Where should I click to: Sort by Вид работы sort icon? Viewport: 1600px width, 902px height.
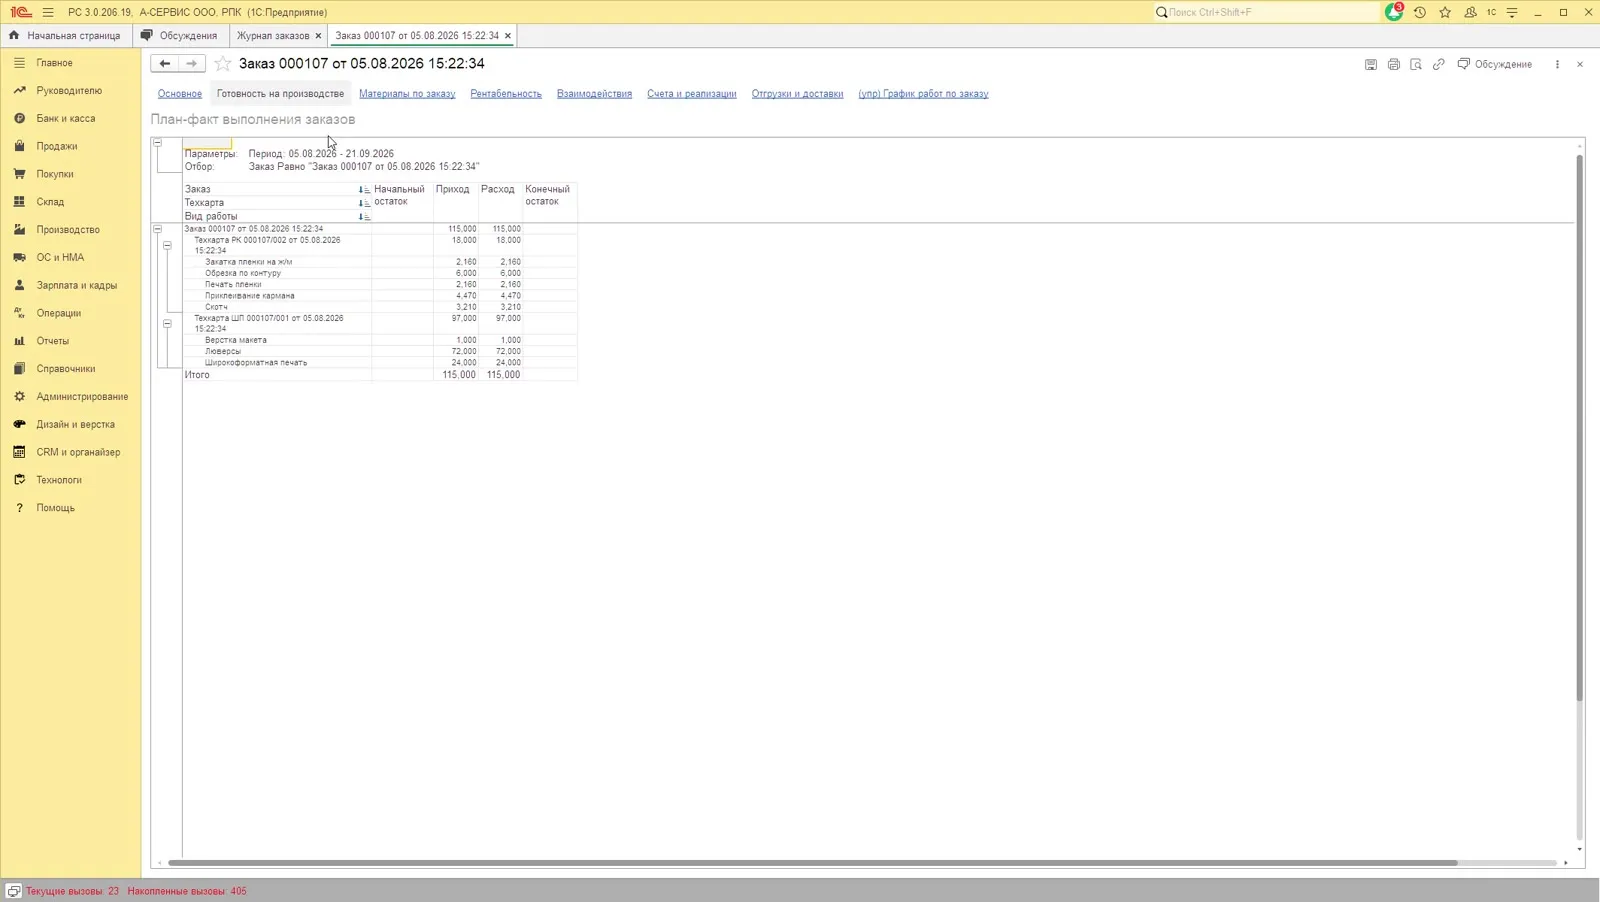364,216
